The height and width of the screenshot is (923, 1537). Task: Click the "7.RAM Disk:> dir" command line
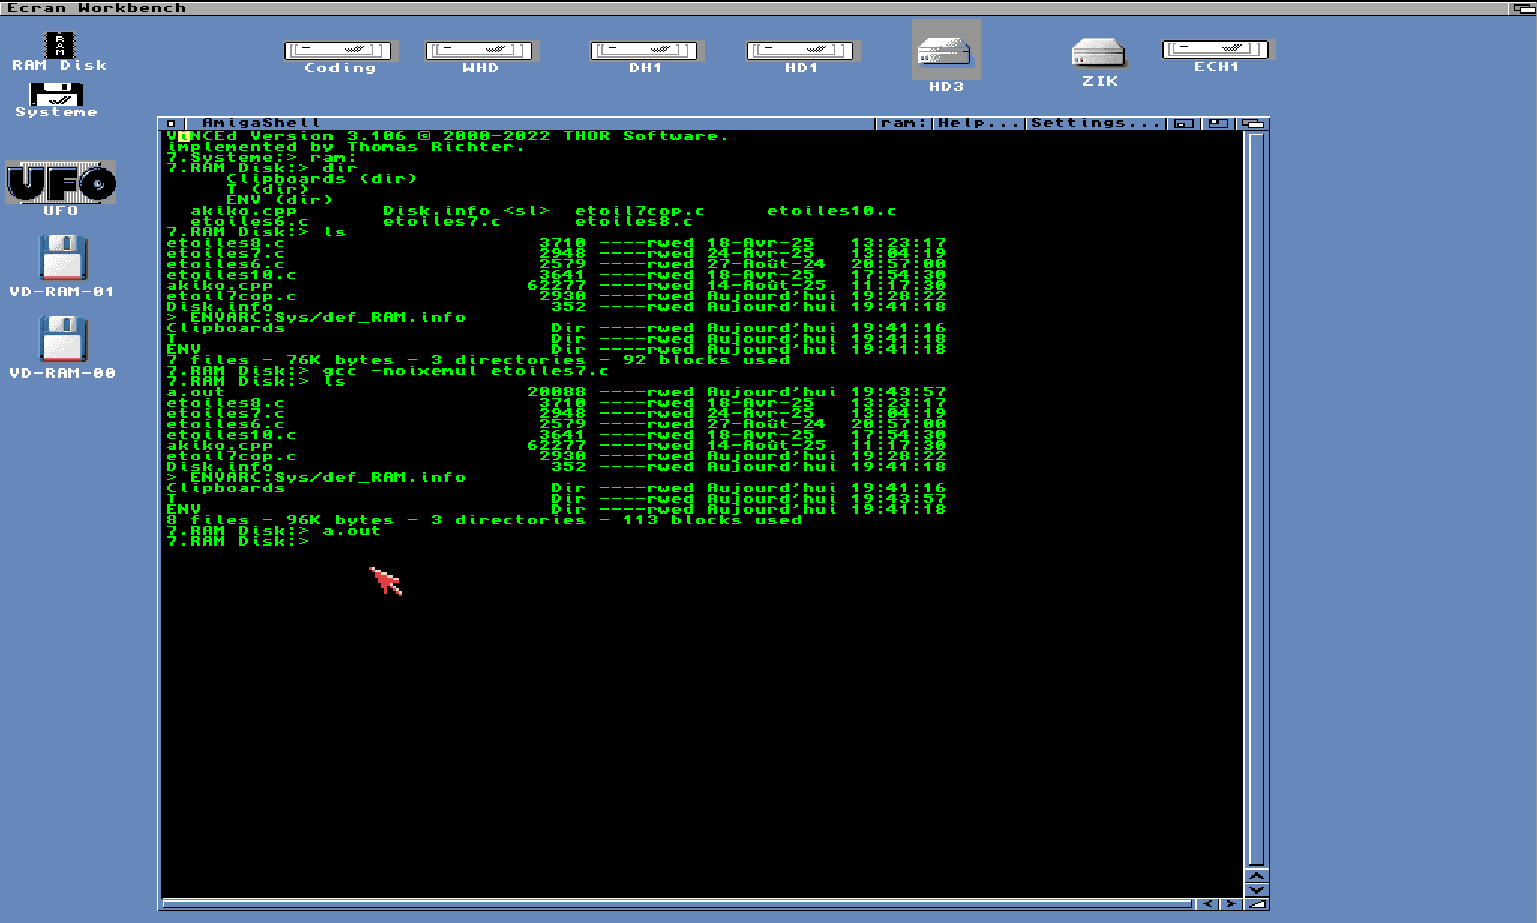262,168
